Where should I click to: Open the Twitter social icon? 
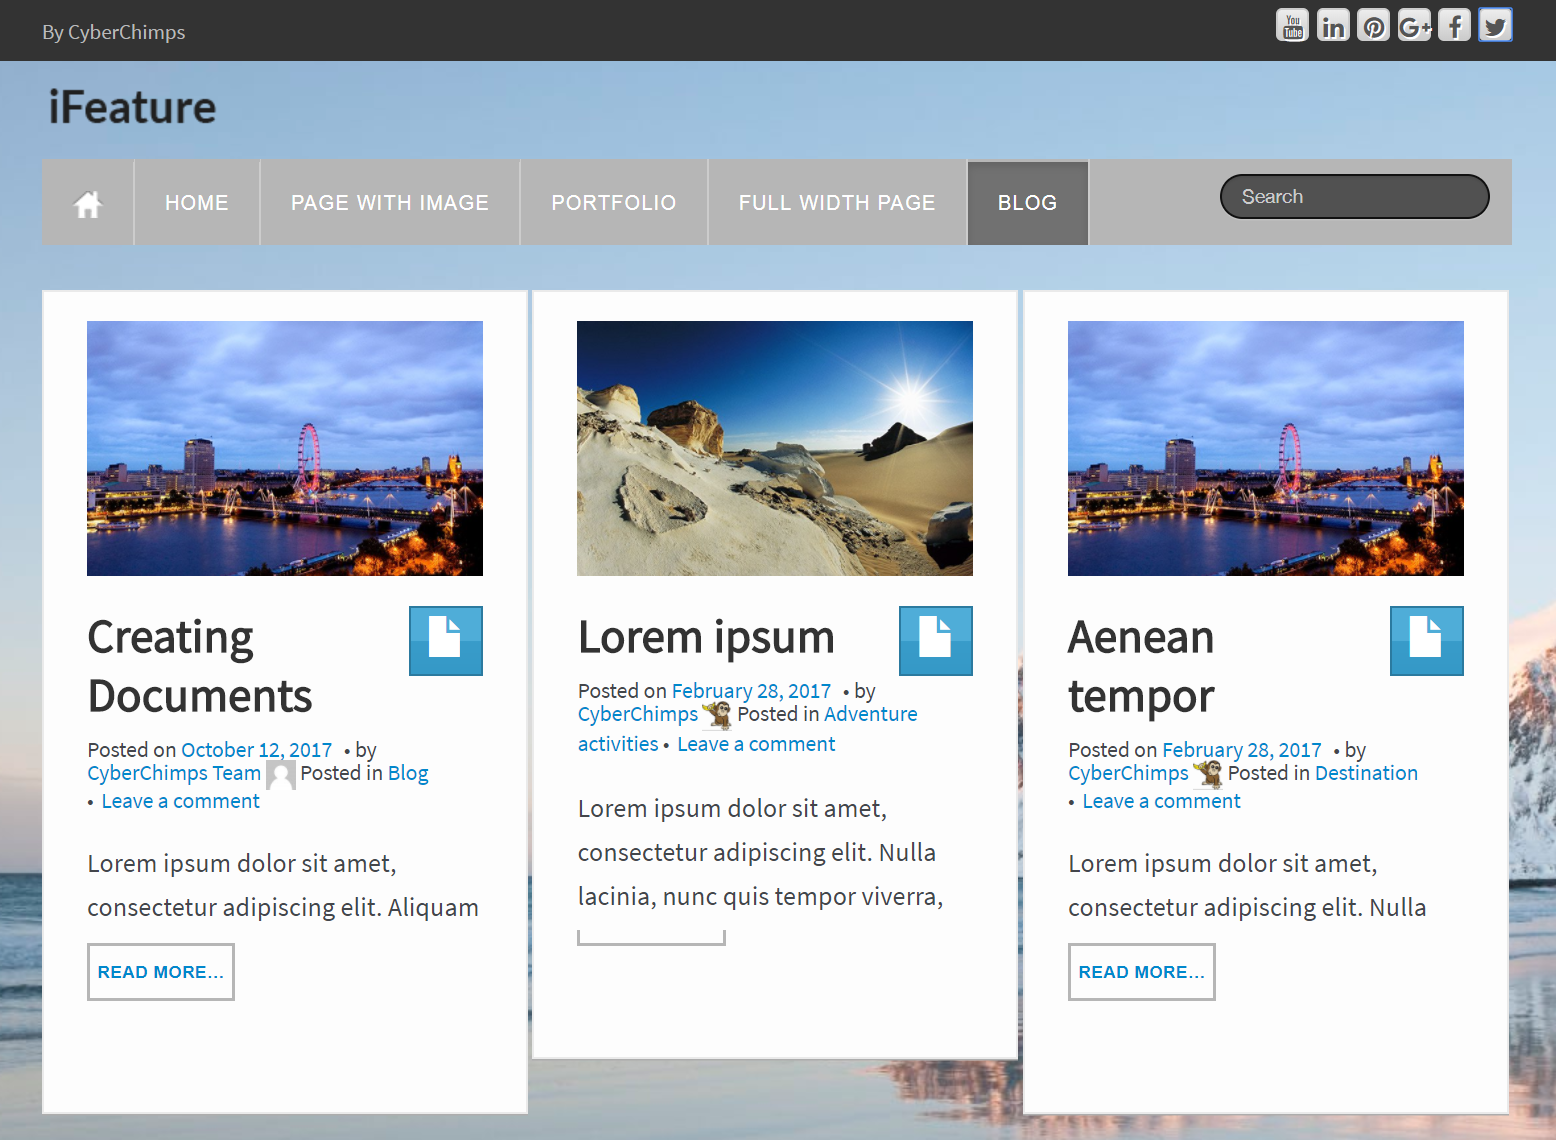[1495, 25]
